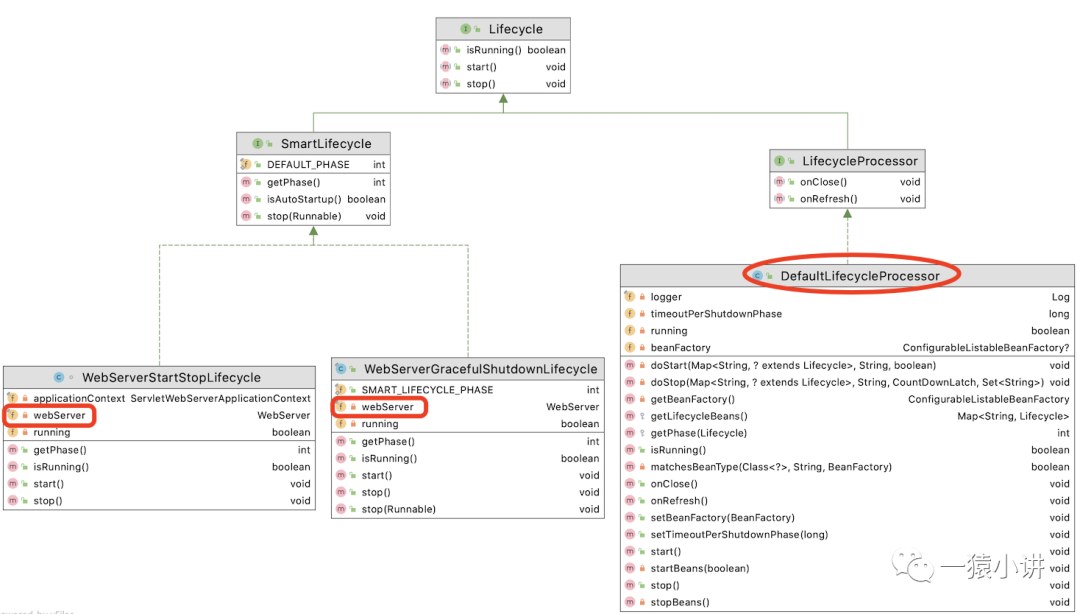Select the doStop method row
Screen dimensions: 1080x614
pos(847,382)
